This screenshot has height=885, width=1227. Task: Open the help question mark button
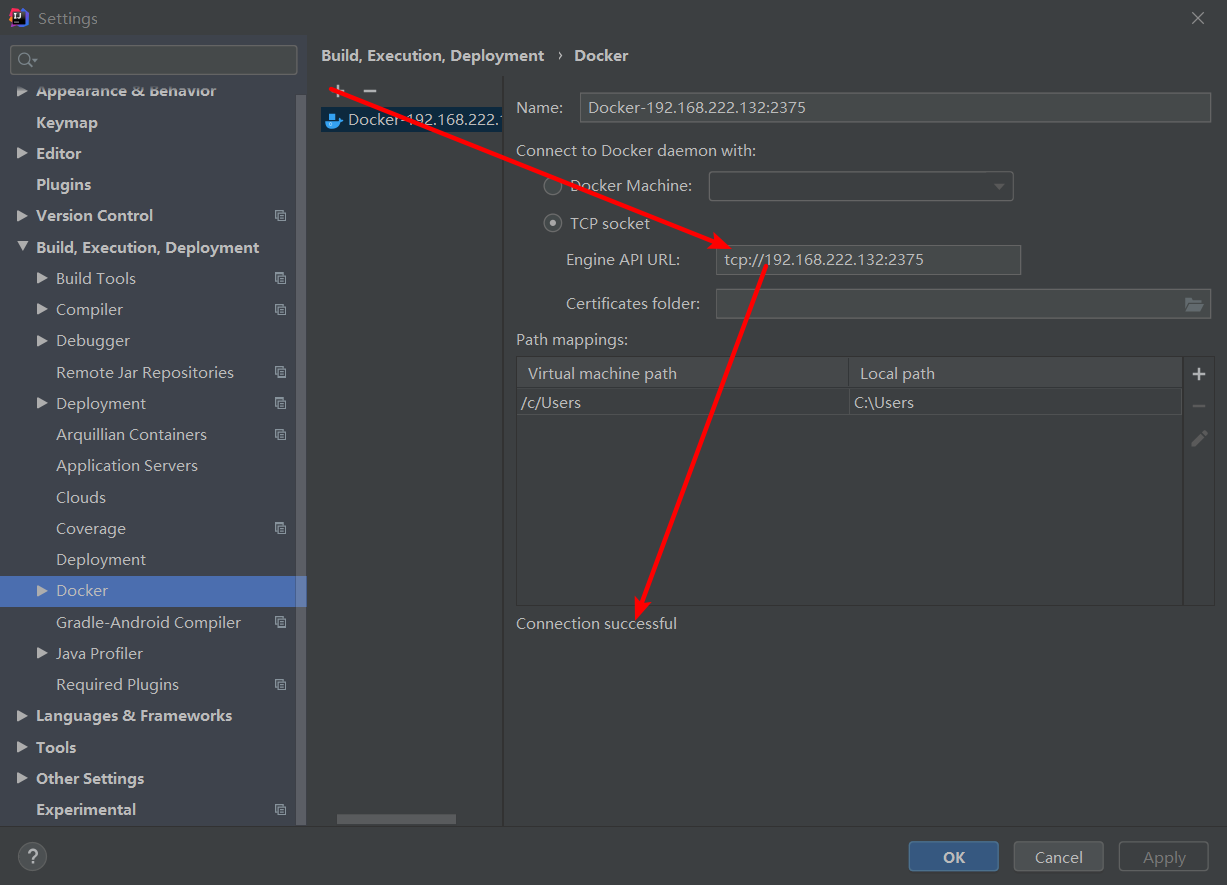point(32,856)
